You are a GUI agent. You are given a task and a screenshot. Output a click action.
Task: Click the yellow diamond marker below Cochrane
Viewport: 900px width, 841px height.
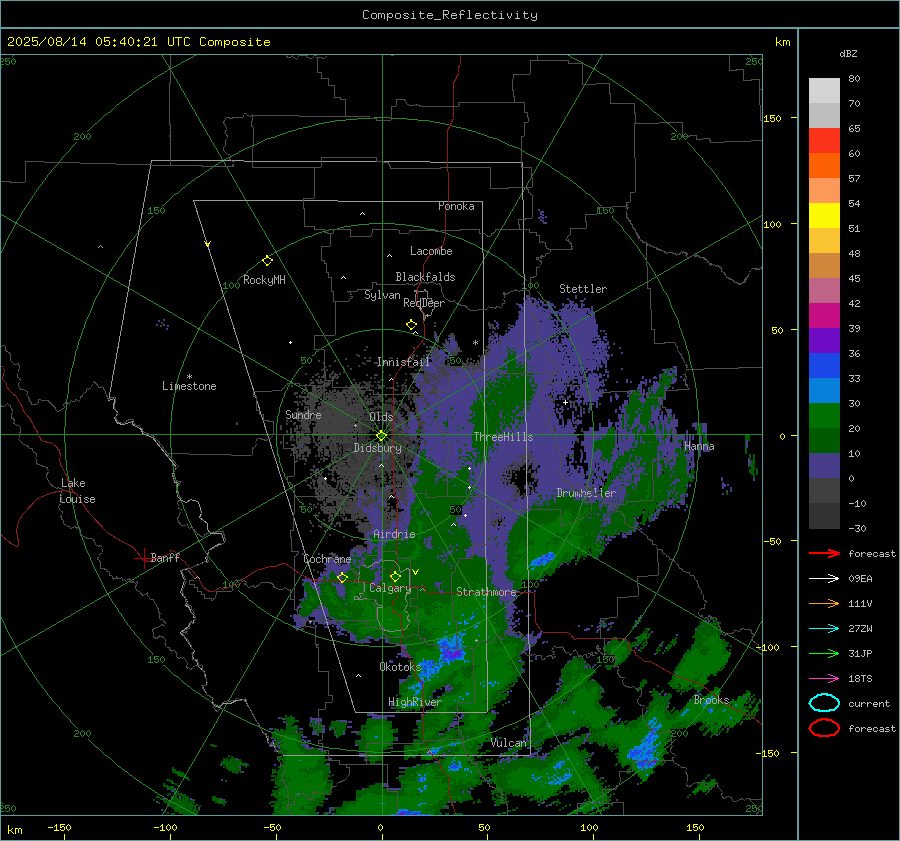point(342,577)
